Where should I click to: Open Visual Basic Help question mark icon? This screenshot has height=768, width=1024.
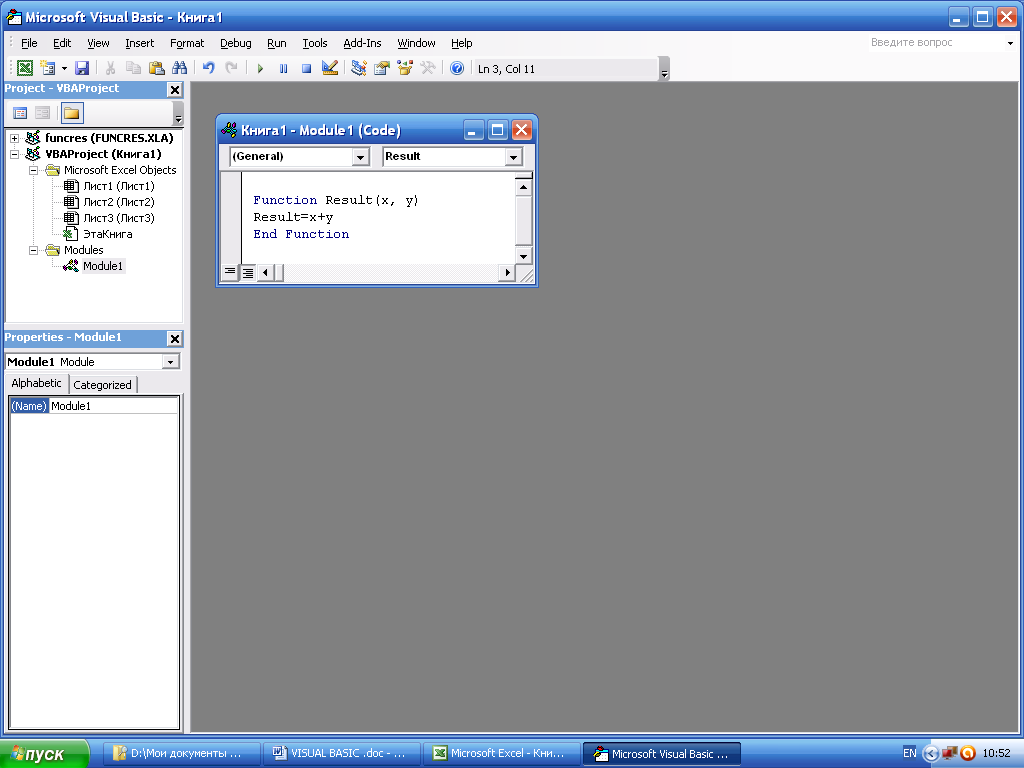point(457,68)
